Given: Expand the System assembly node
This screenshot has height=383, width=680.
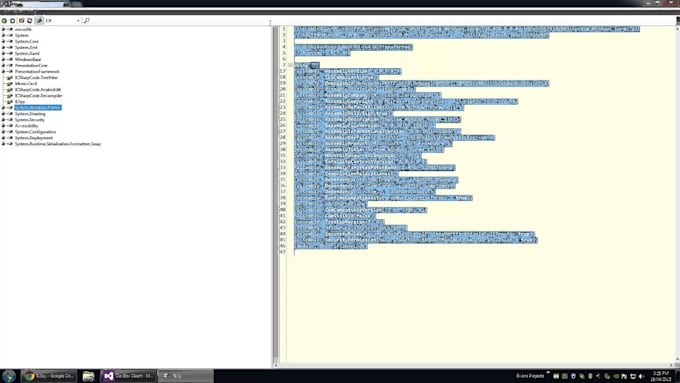Looking at the screenshot, I should (x=3, y=36).
